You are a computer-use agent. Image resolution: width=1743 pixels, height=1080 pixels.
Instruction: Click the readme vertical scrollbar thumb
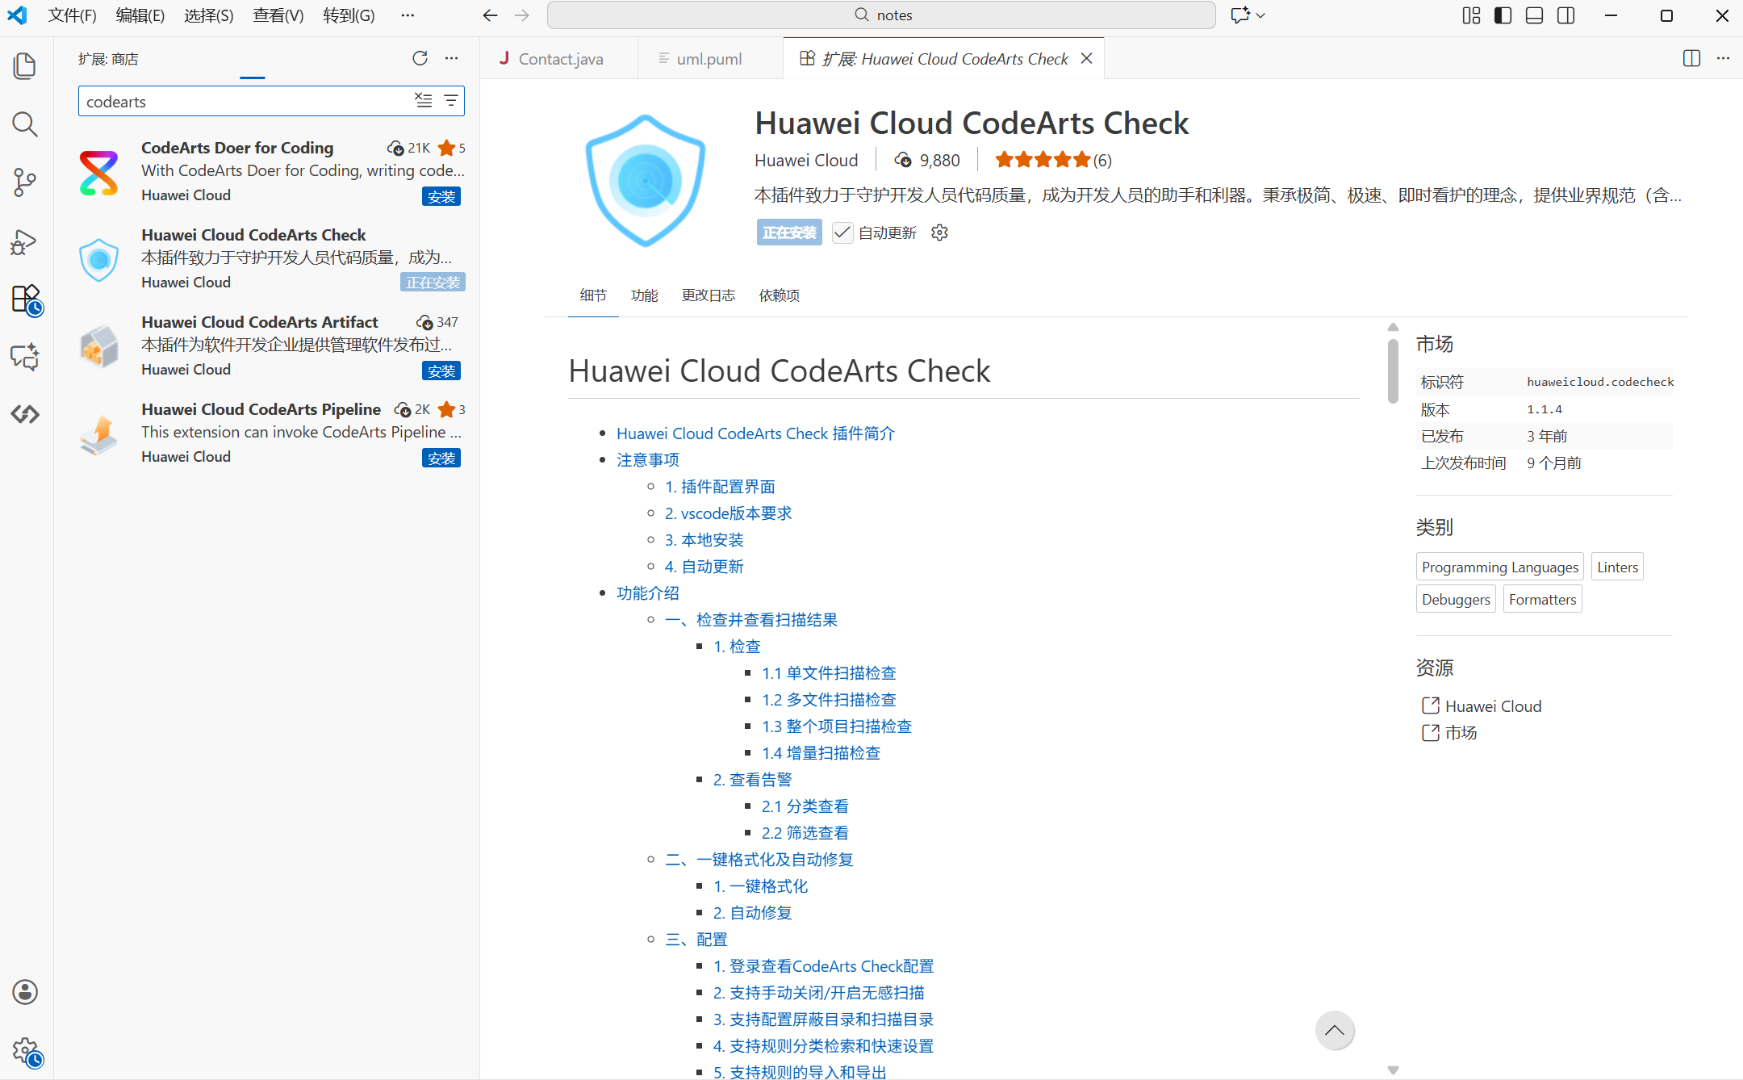pyautogui.click(x=1393, y=371)
